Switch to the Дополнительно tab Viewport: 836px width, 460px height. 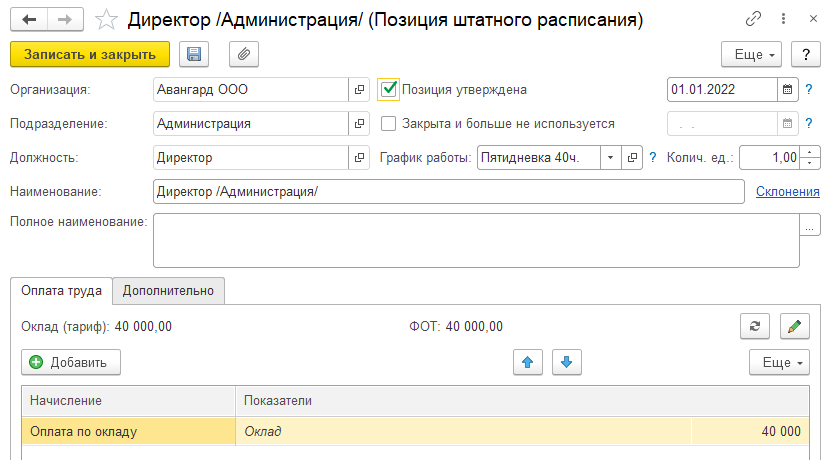168,291
